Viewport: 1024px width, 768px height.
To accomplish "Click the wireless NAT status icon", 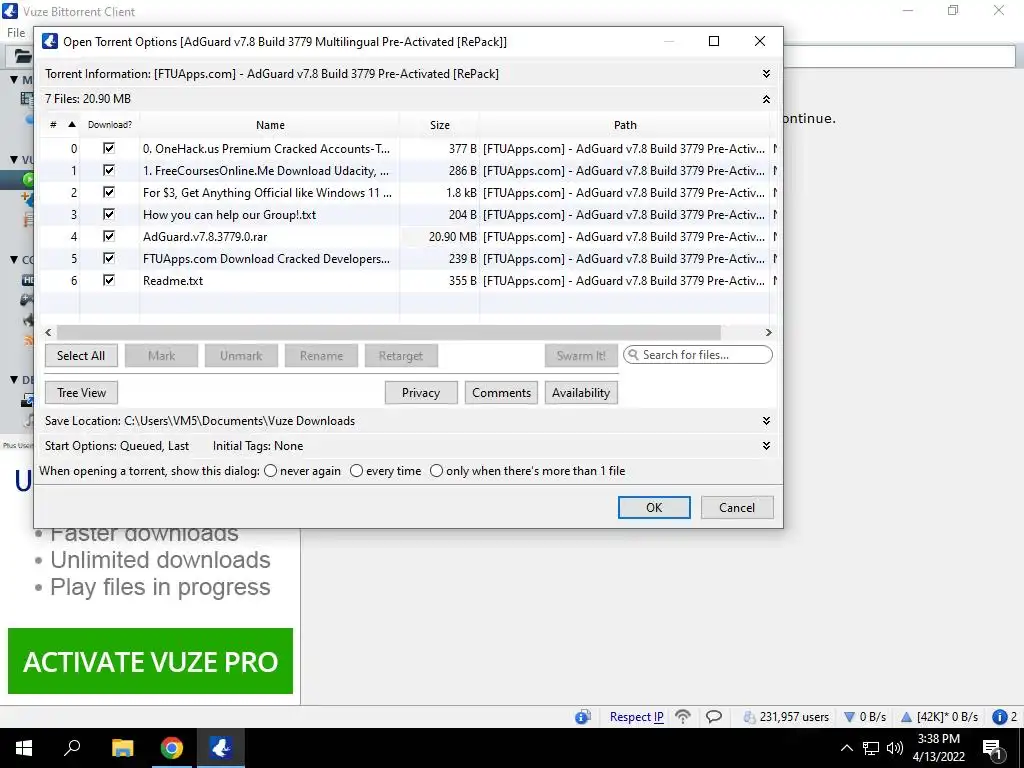I will pos(682,717).
